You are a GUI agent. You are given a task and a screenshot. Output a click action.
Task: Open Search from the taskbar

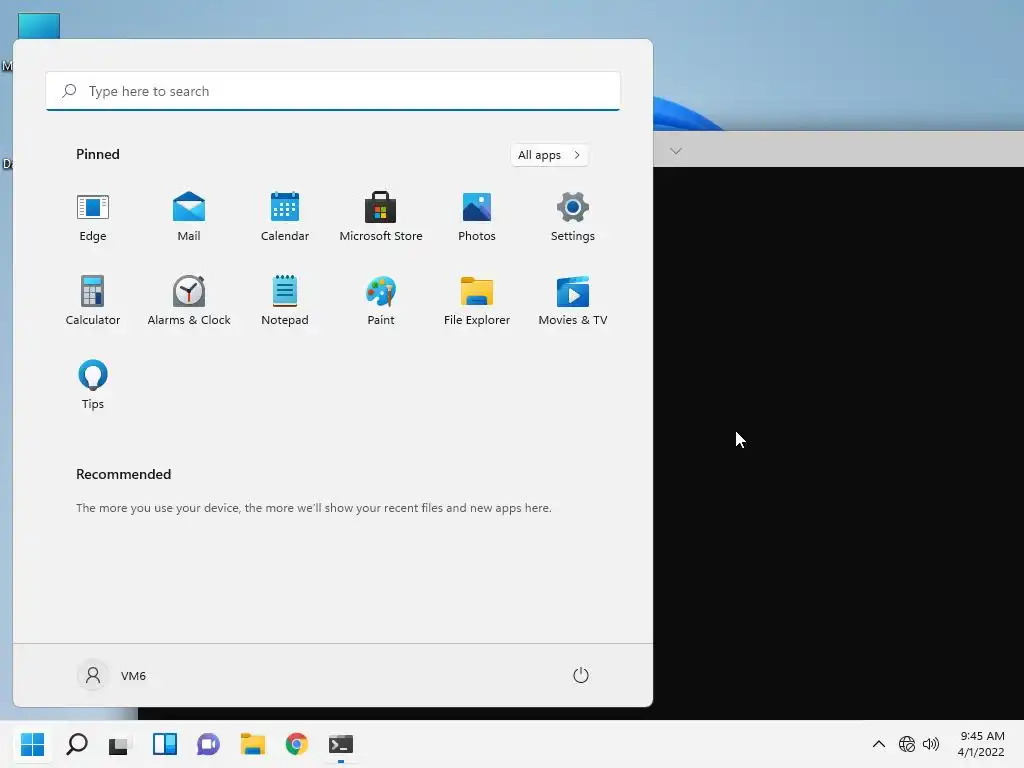click(x=77, y=744)
